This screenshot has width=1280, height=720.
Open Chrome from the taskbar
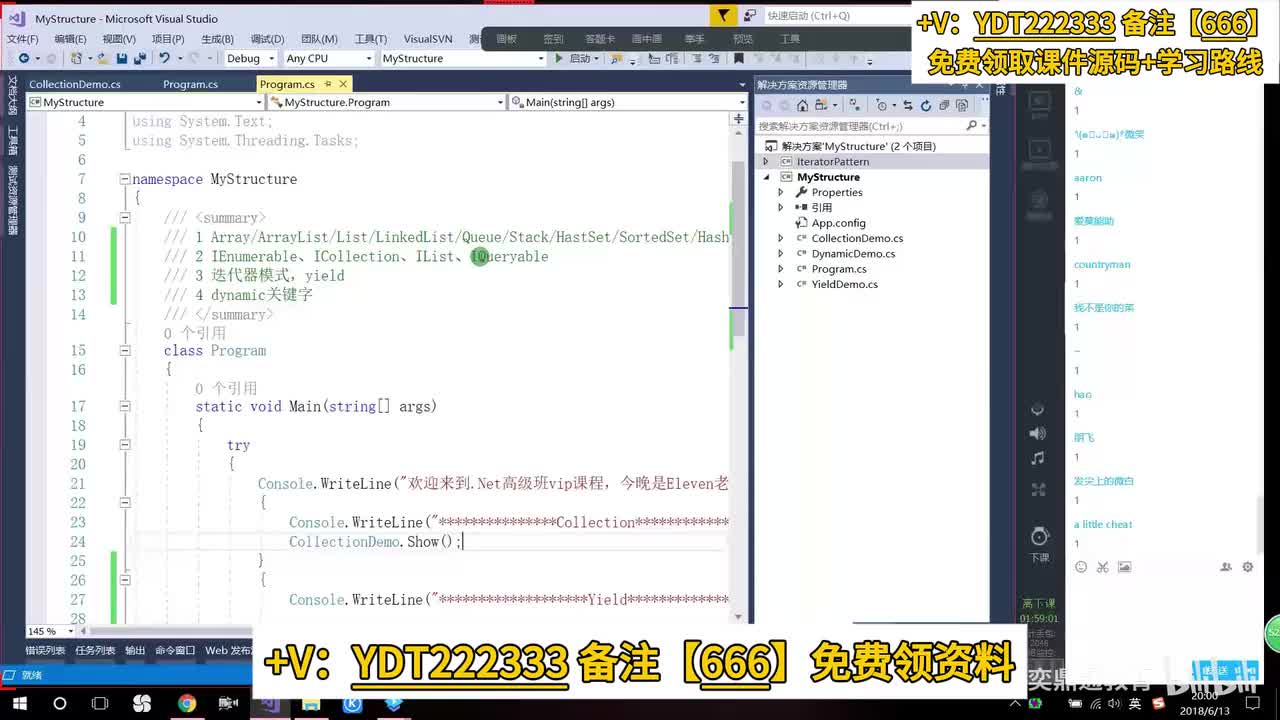[x=187, y=704]
